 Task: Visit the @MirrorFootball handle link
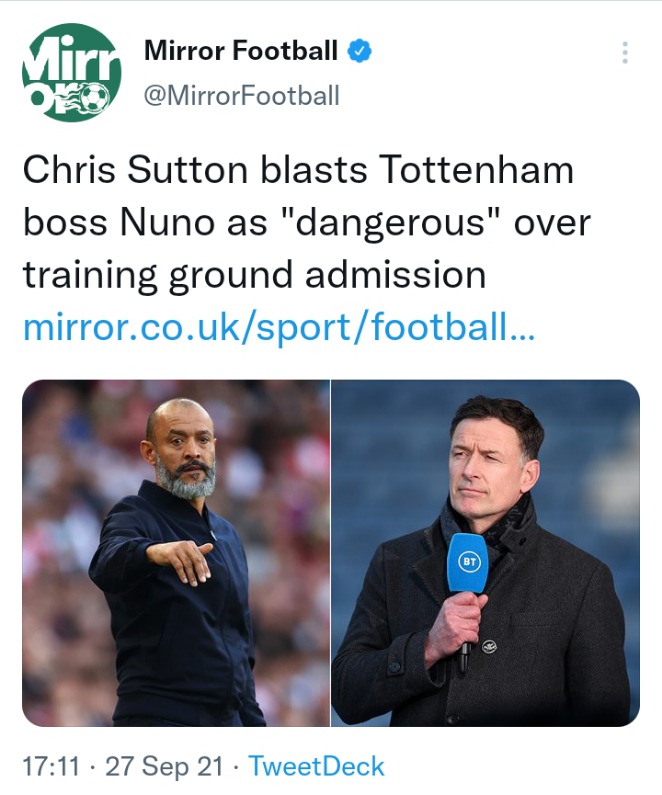click(x=242, y=96)
